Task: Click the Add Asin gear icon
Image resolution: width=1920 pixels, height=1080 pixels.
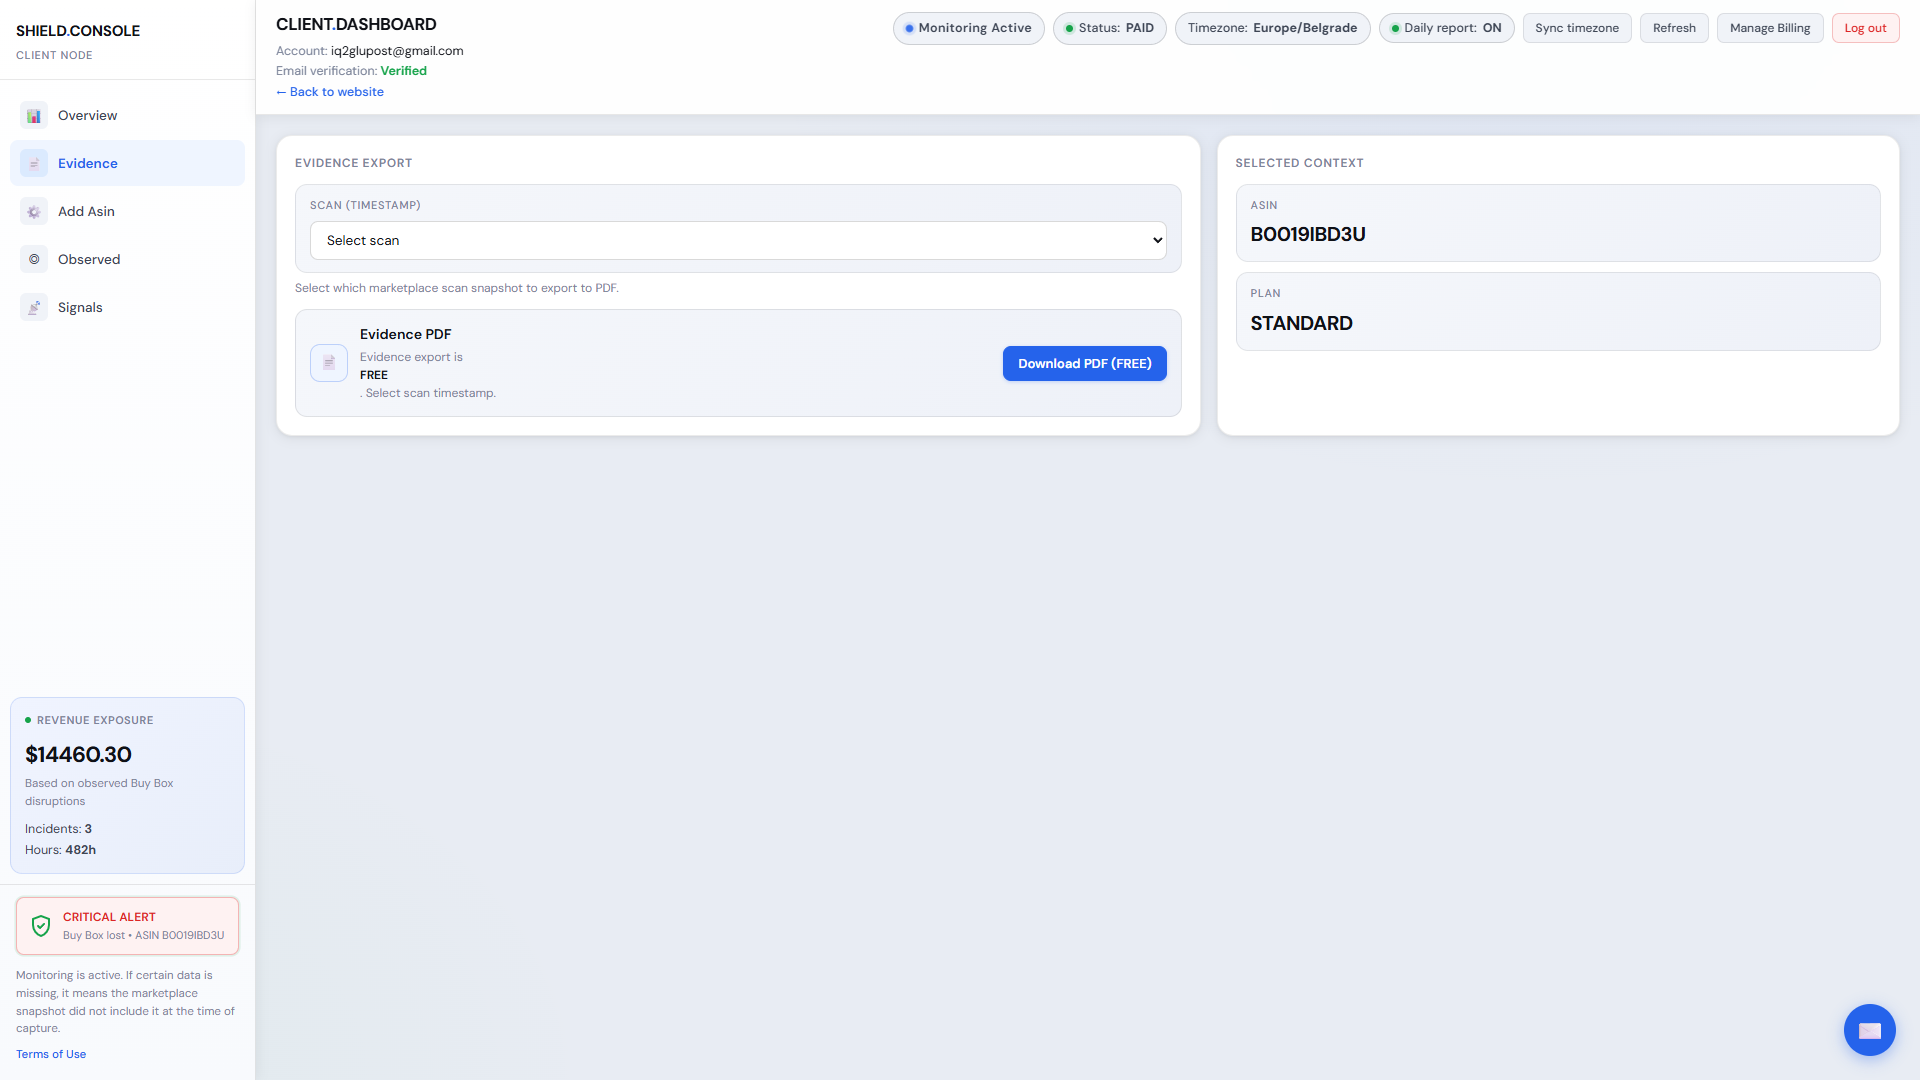Action: pyautogui.click(x=34, y=212)
